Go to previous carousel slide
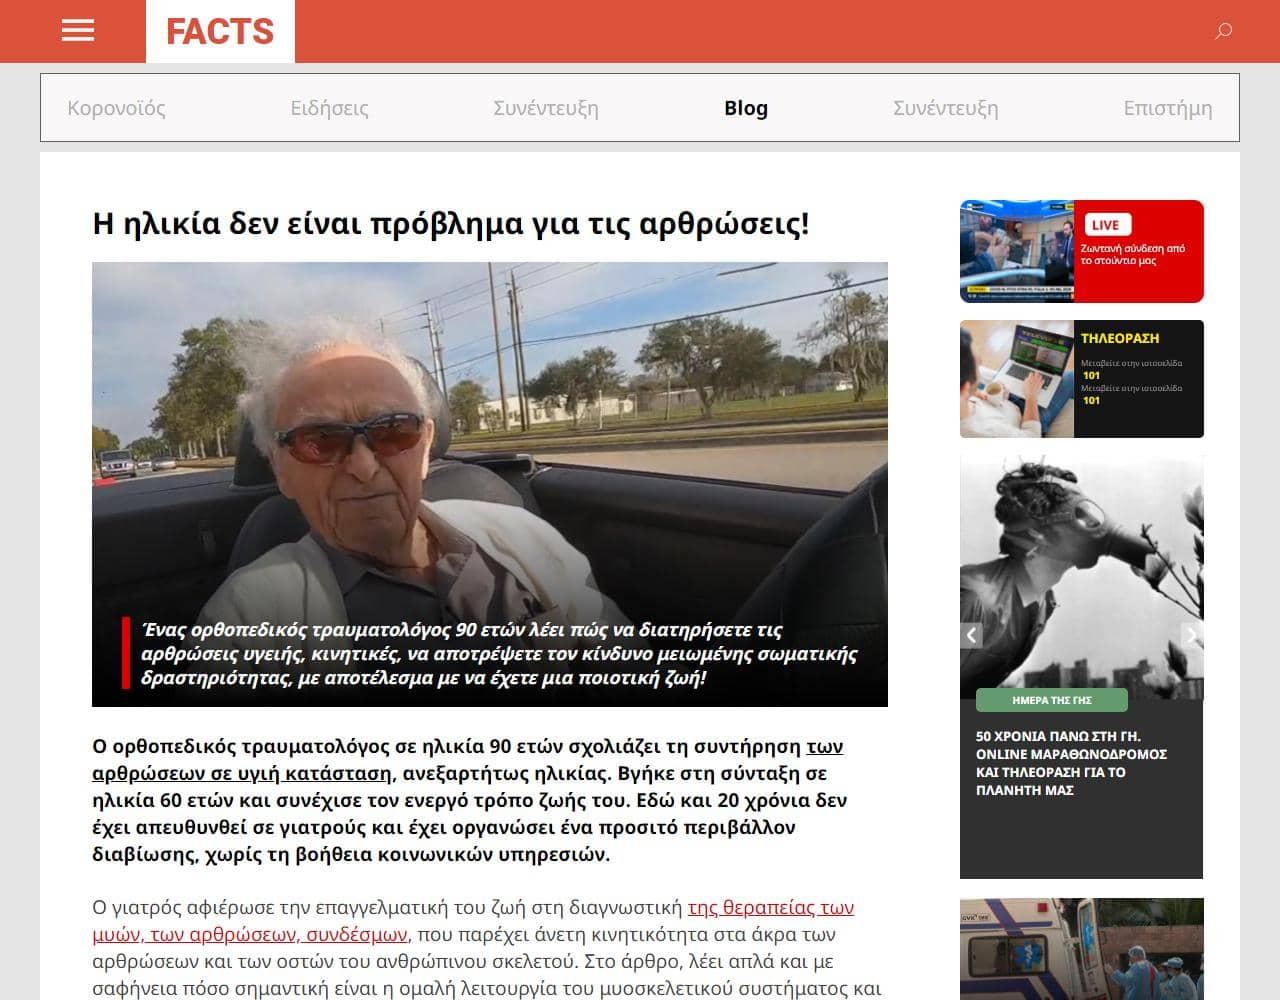The height and width of the screenshot is (1000, 1280). pos(971,635)
